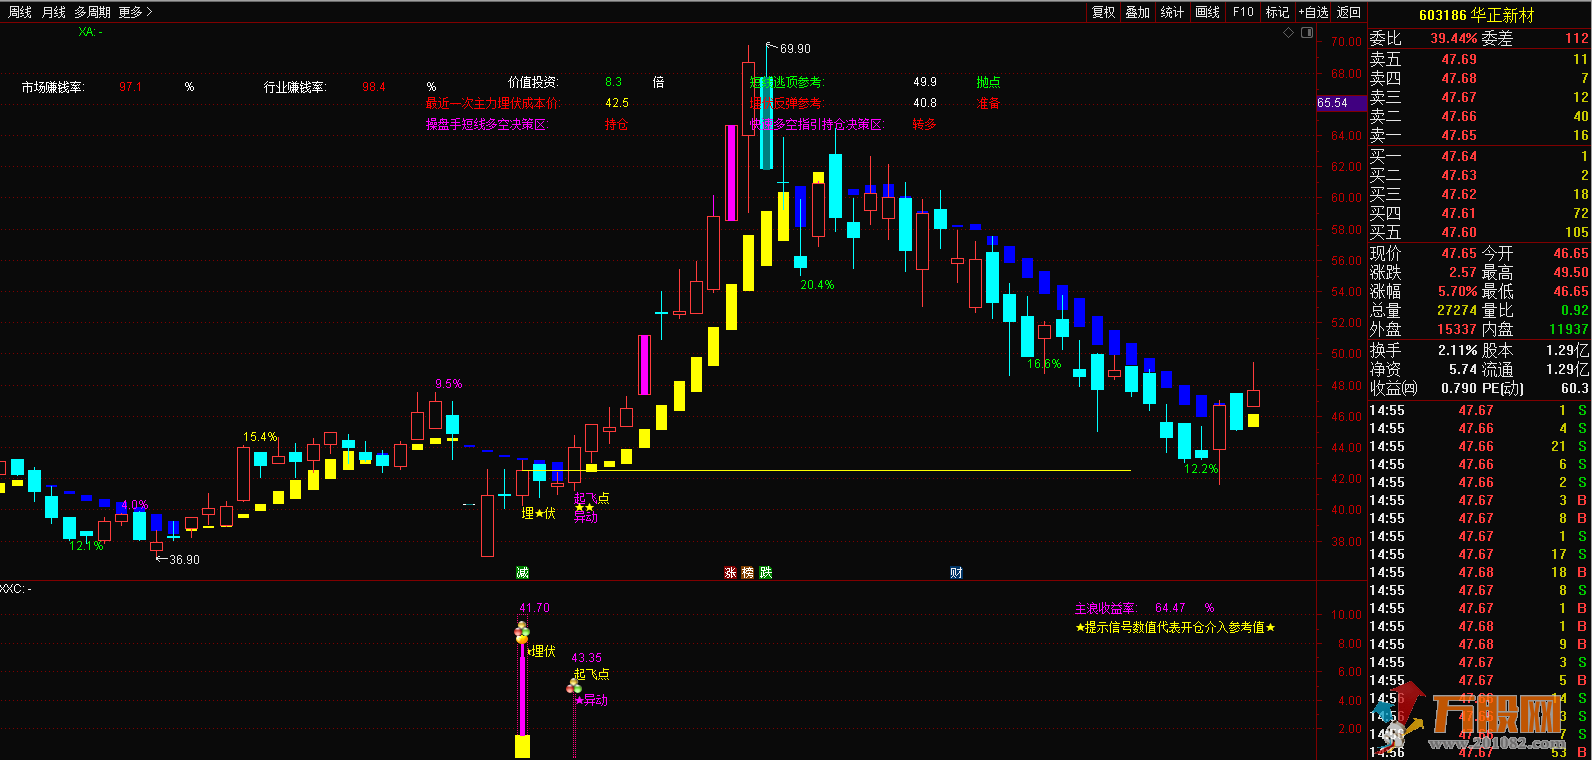Click the signal balls icon under 41.70
Image resolution: width=1592 pixels, height=760 pixels.
(521, 632)
